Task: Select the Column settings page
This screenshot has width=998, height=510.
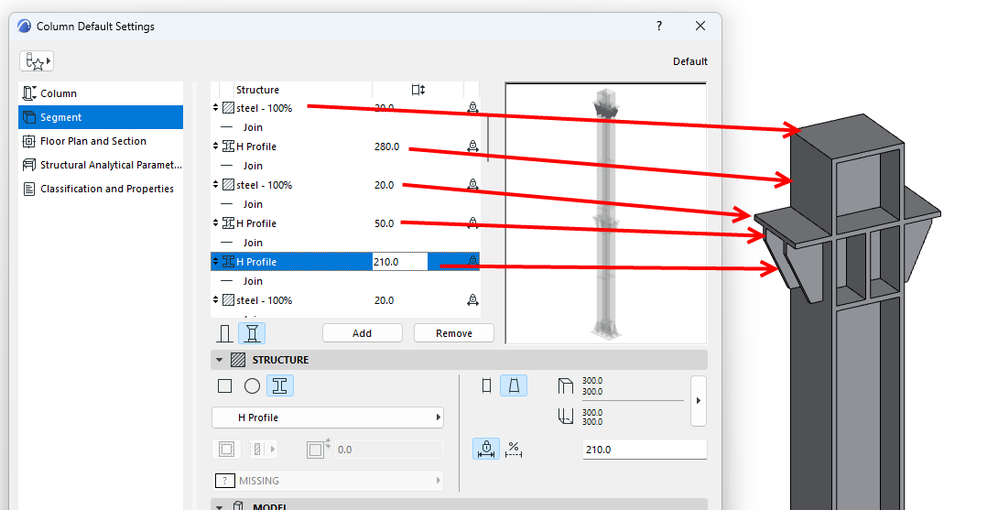Action: [101, 94]
